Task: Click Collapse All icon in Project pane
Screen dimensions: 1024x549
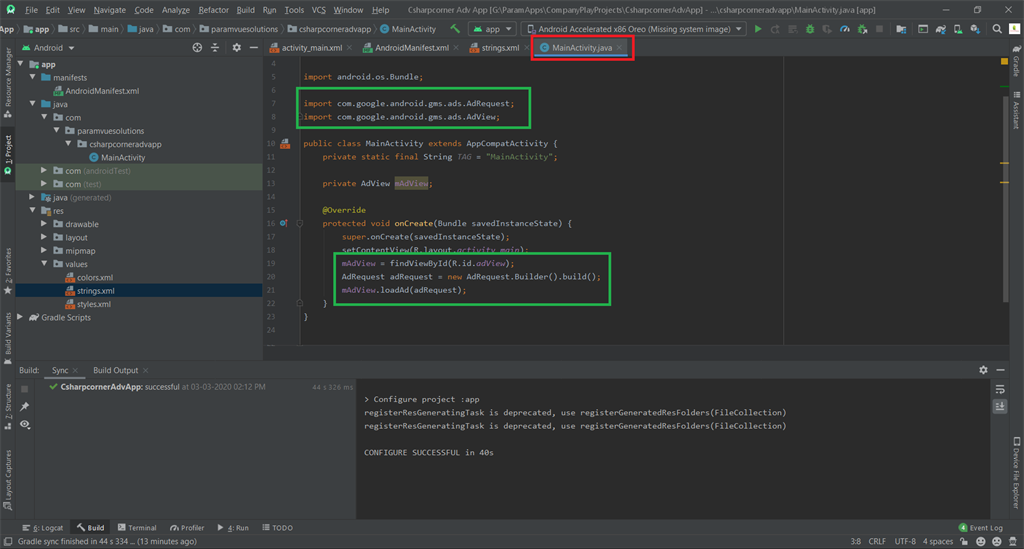Action: (215, 48)
